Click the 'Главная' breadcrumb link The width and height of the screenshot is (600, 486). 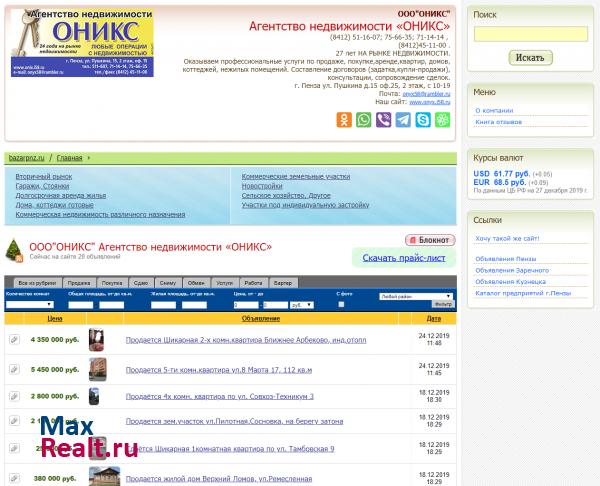pyautogui.click(x=69, y=158)
